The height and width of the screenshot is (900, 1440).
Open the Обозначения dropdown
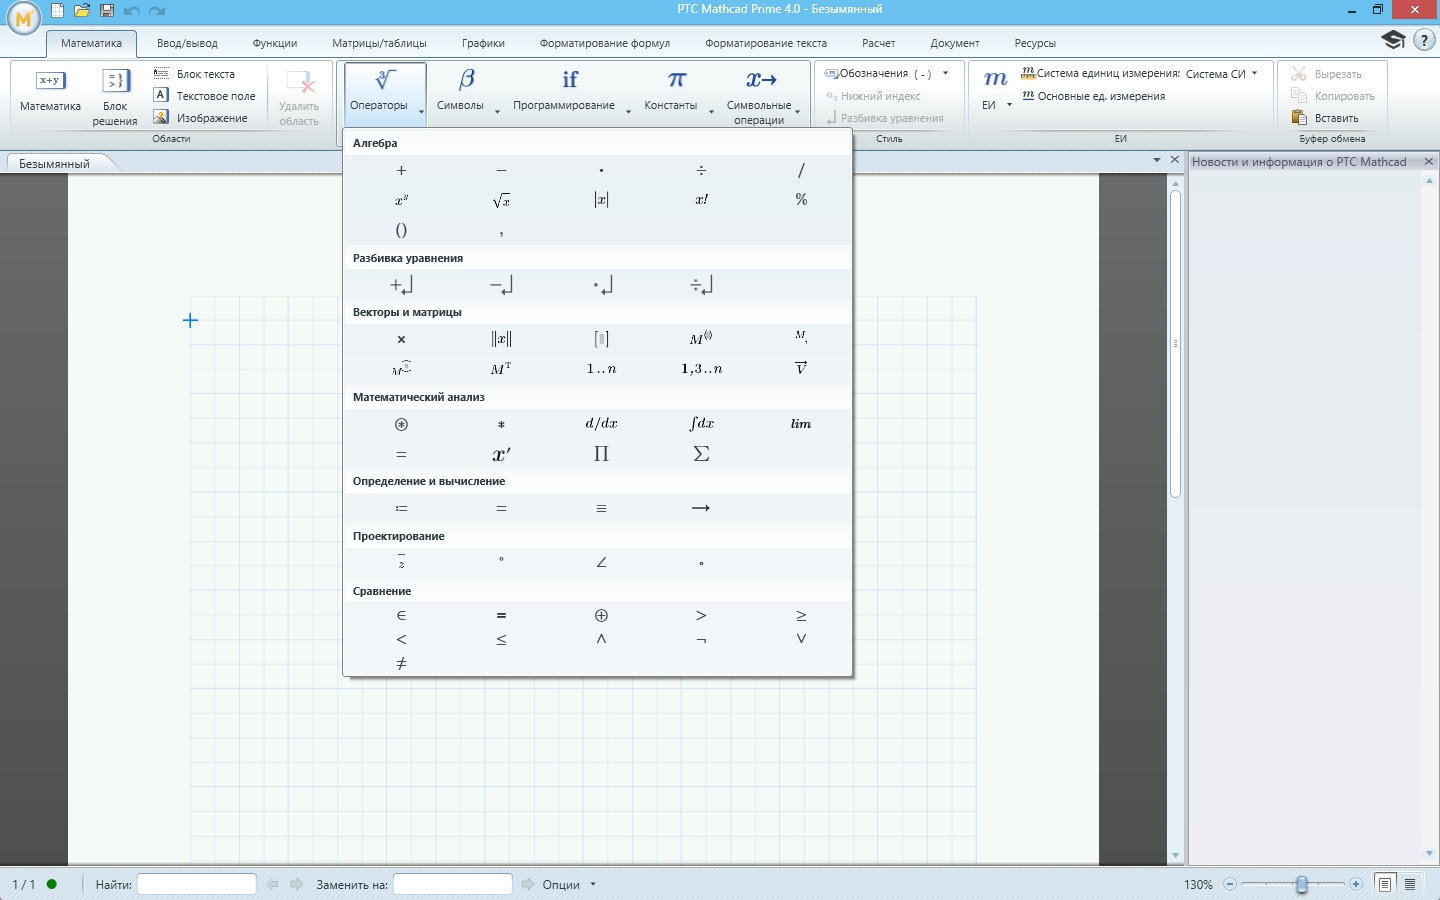click(887, 74)
